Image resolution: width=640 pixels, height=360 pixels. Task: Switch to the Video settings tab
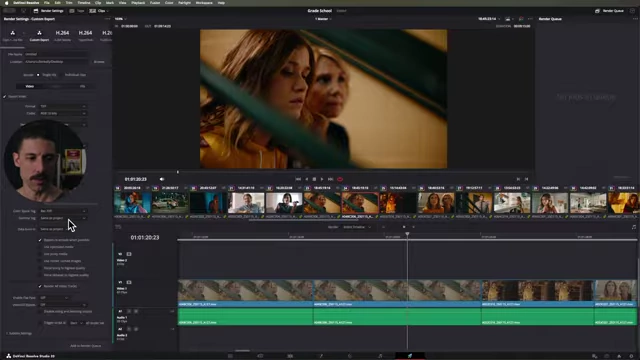[29, 86]
